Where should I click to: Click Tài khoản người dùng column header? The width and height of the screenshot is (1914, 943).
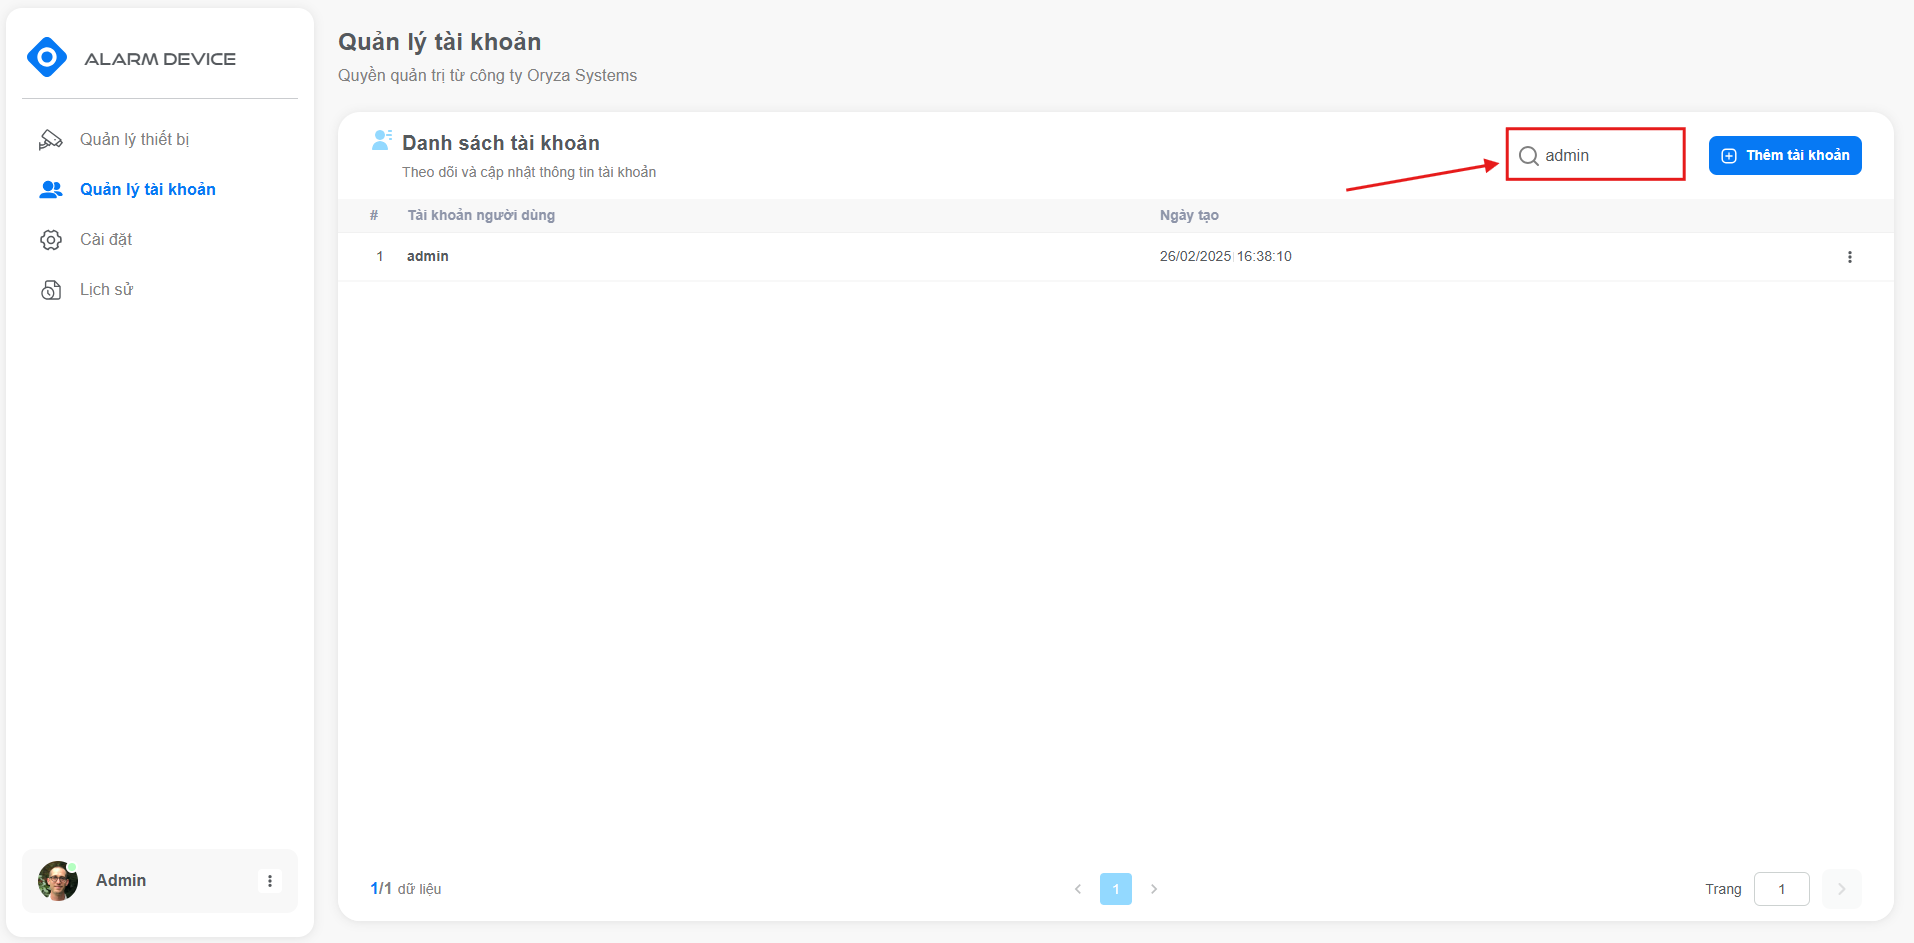click(x=481, y=215)
